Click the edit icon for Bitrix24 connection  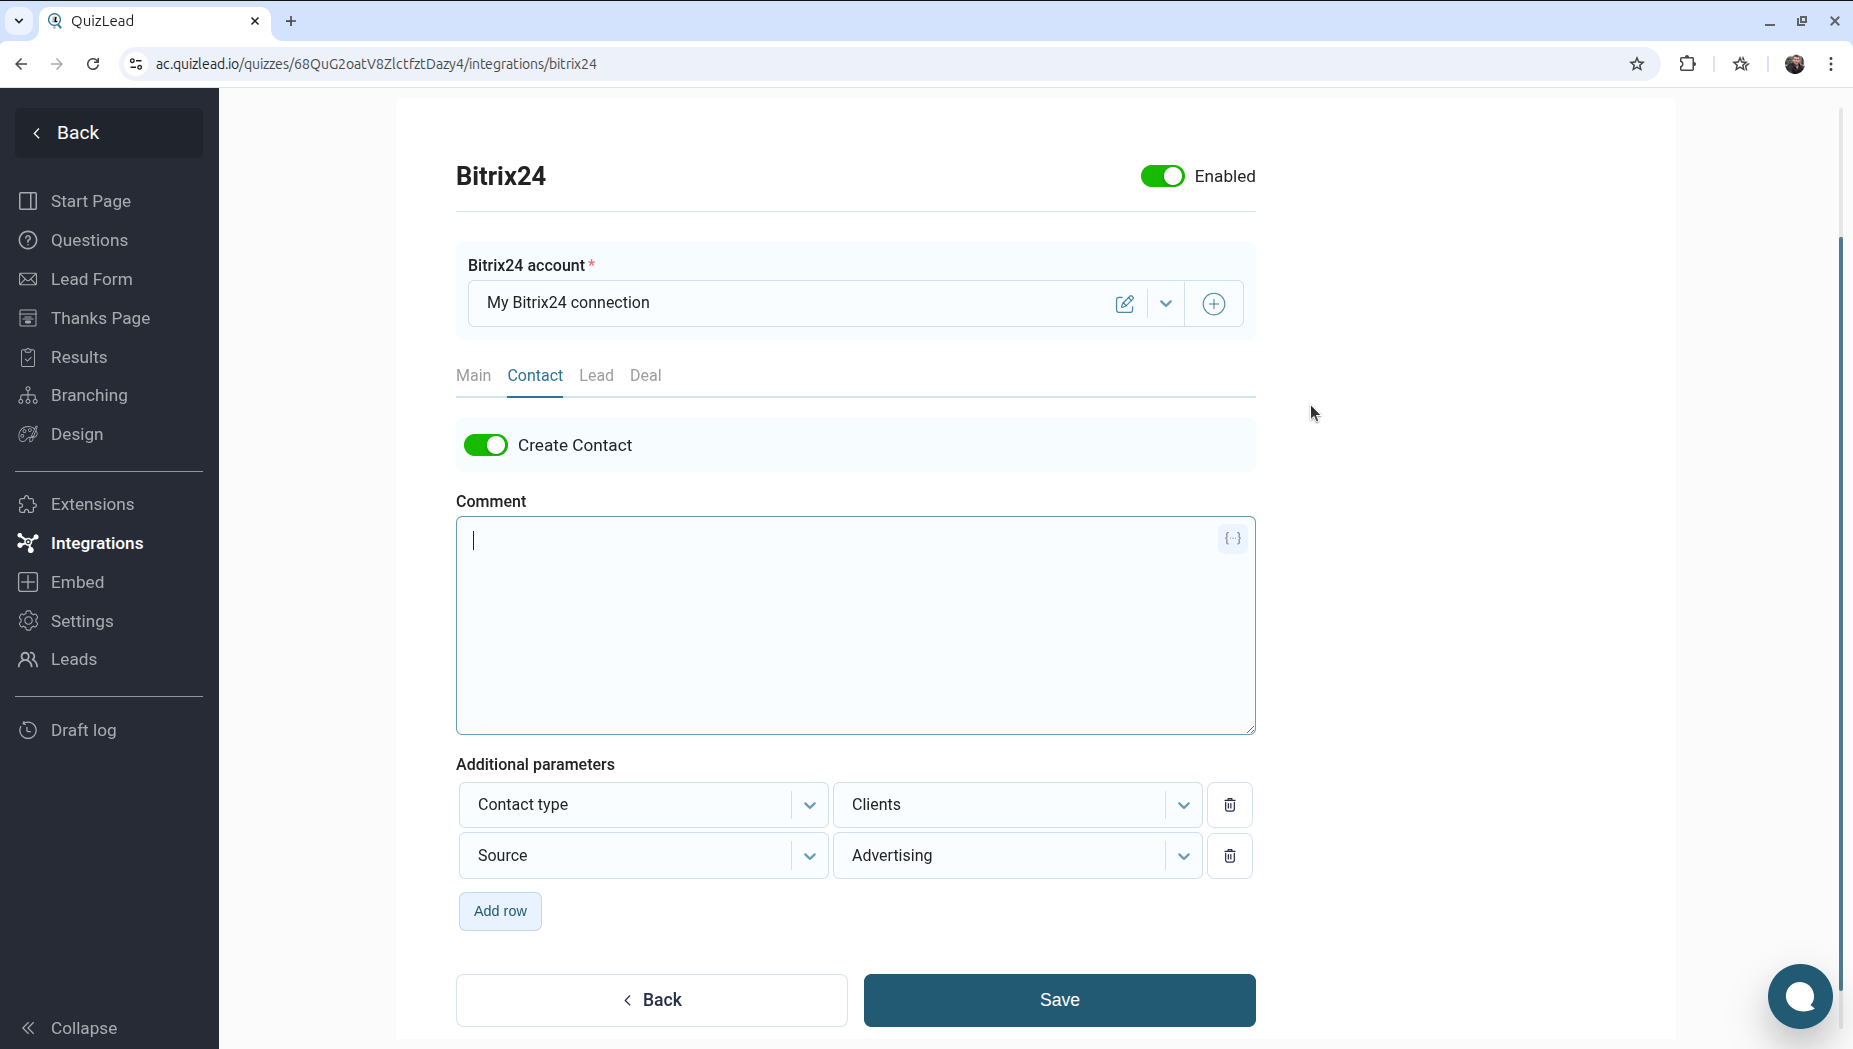[1124, 304]
